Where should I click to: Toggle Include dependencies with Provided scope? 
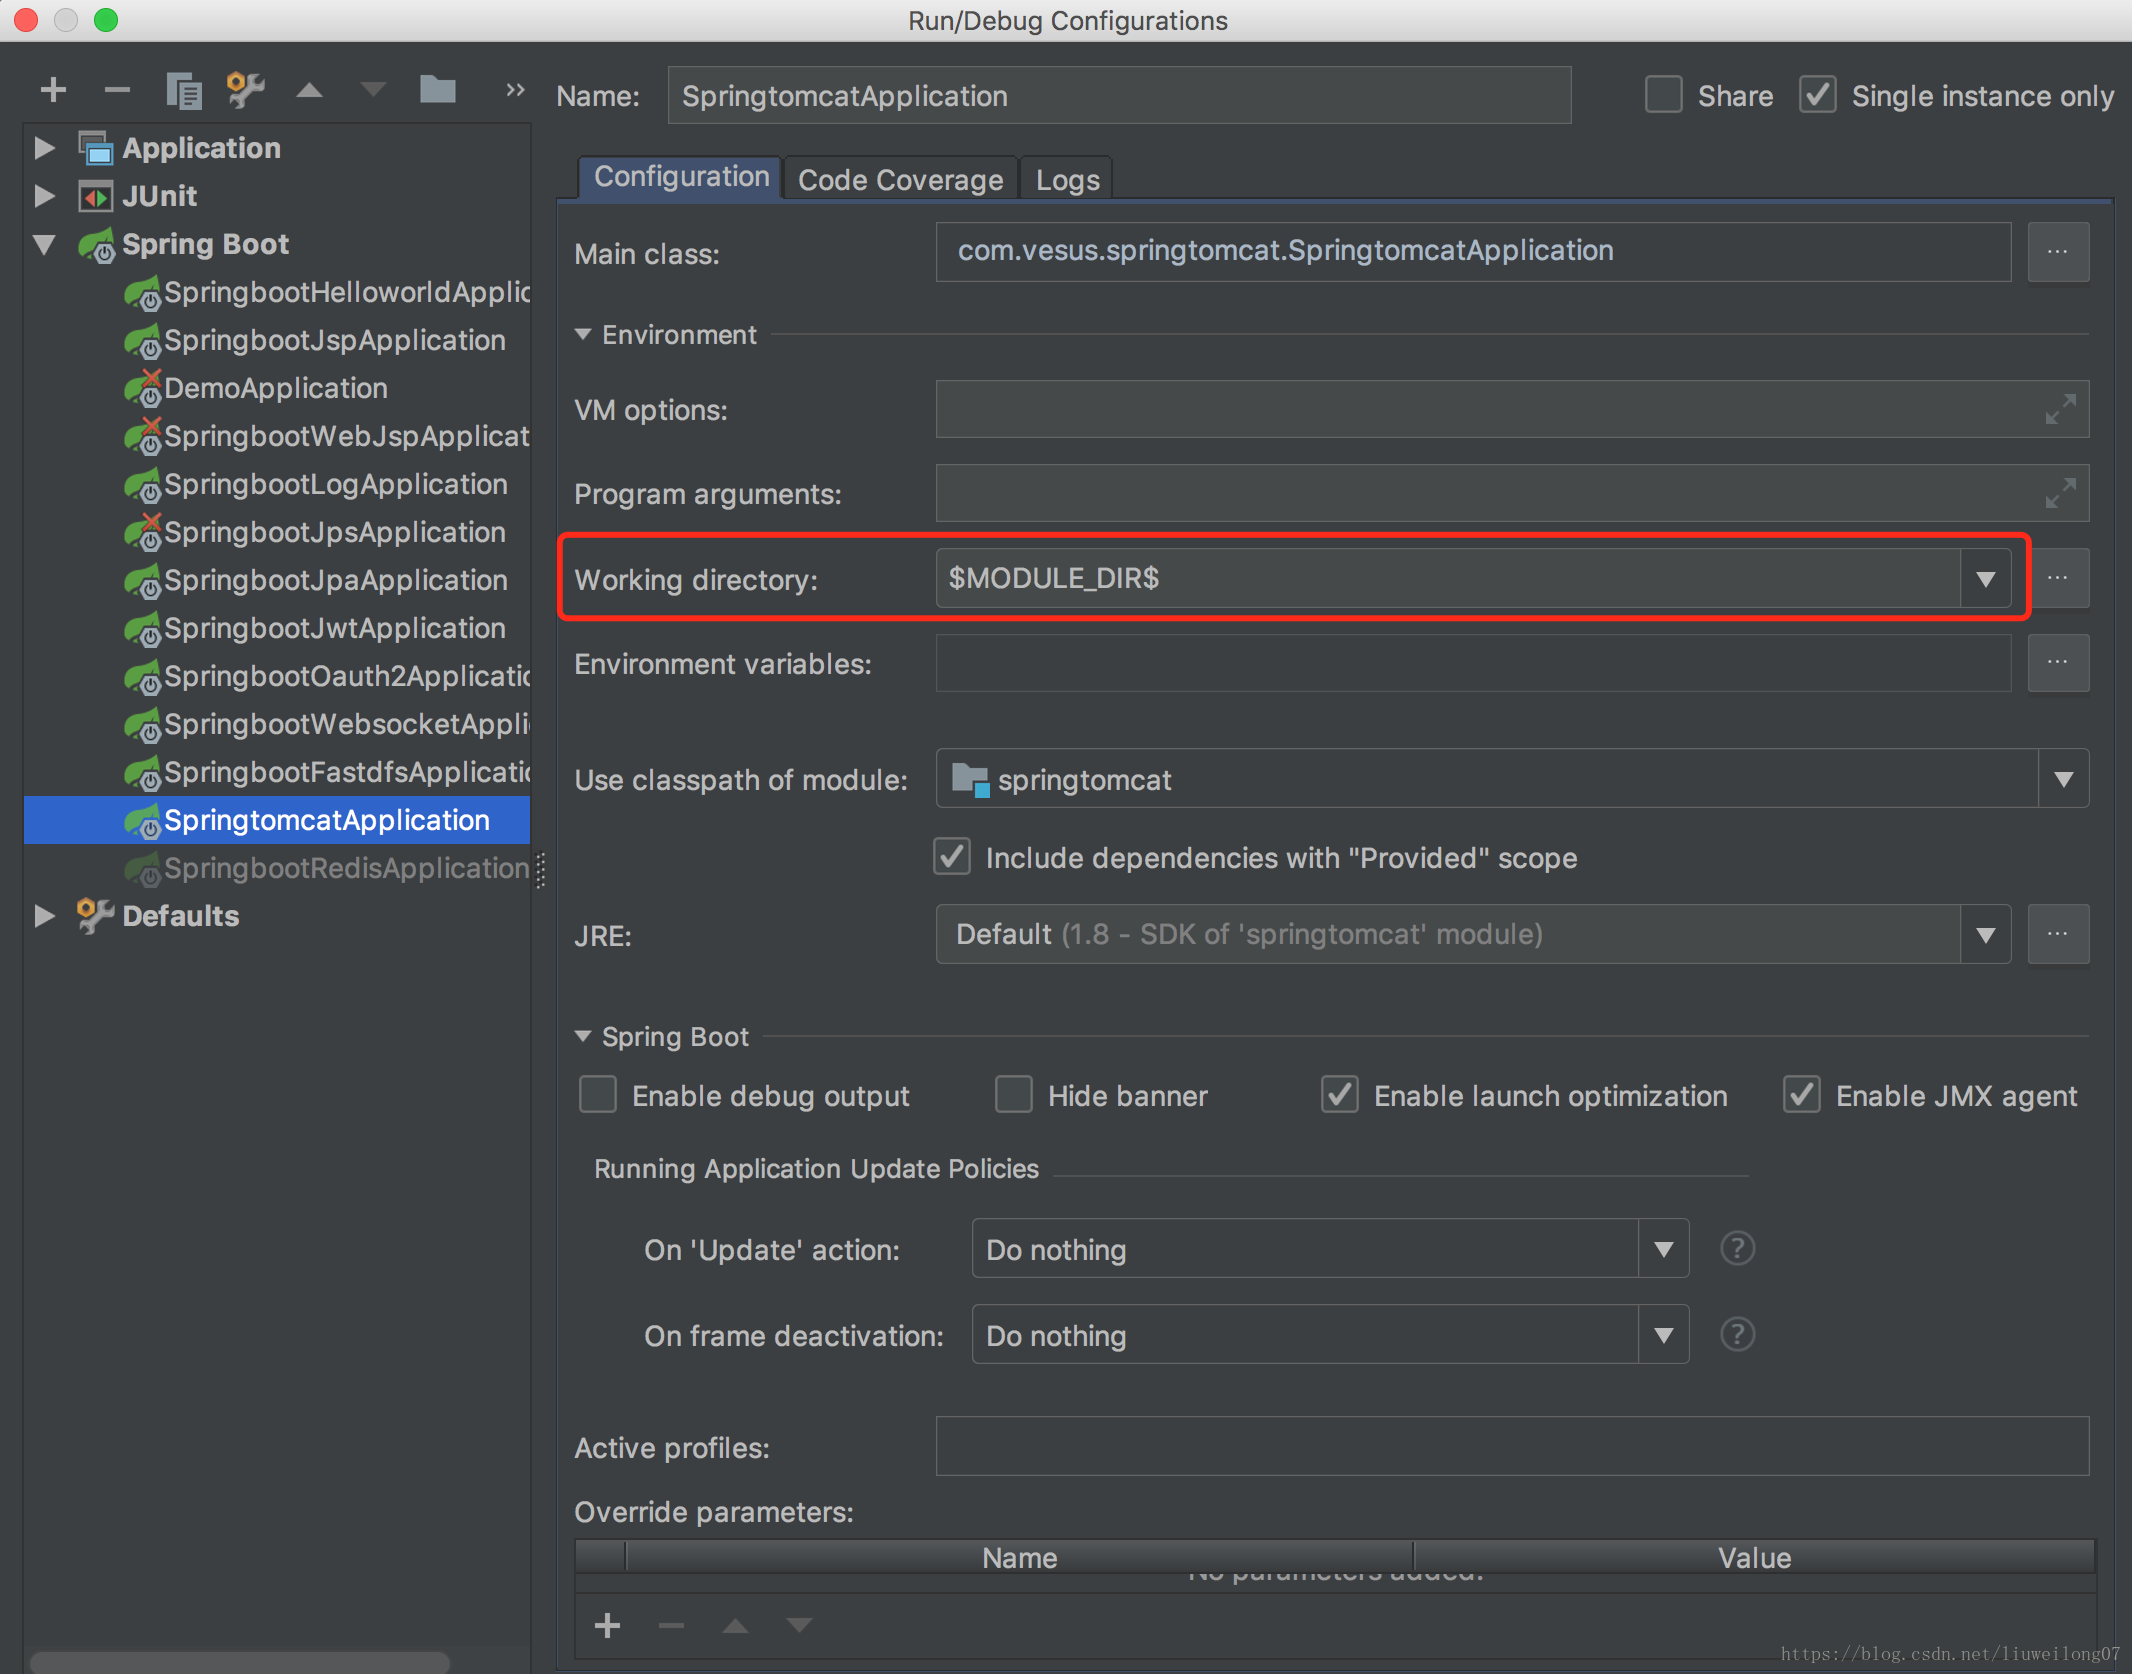[951, 857]
